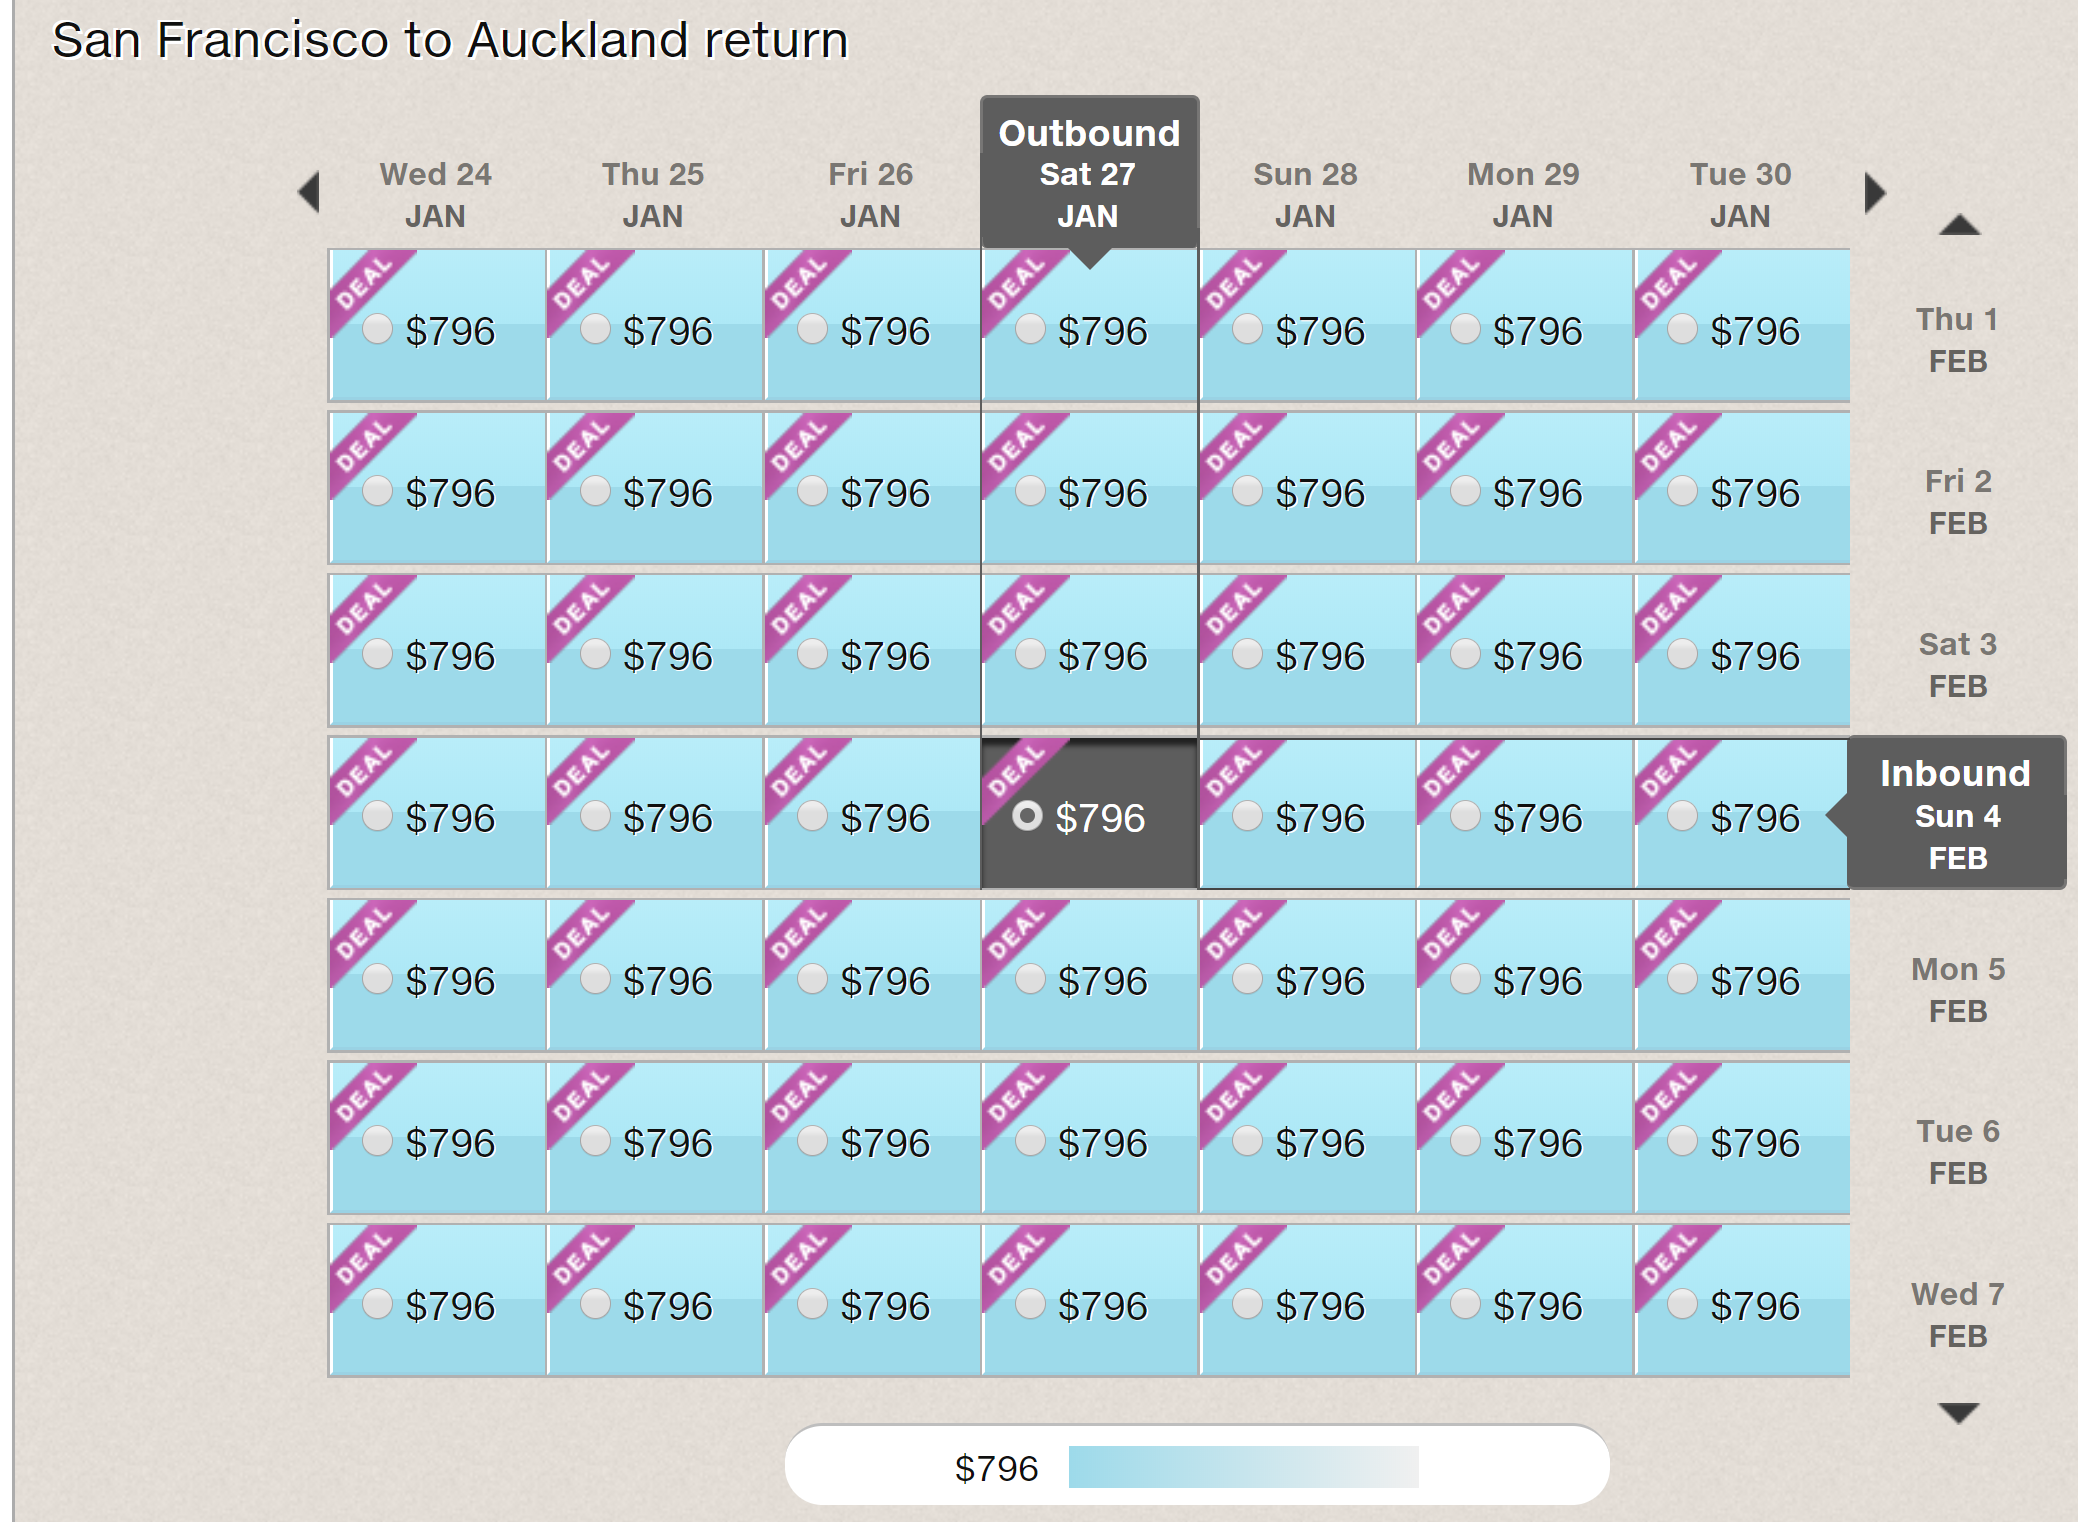The height and width of the screenshot is (1522, 2078).
Task: Select radio for Wed 24 Jan, Thu 1 Feb
Action: point(377,329)
